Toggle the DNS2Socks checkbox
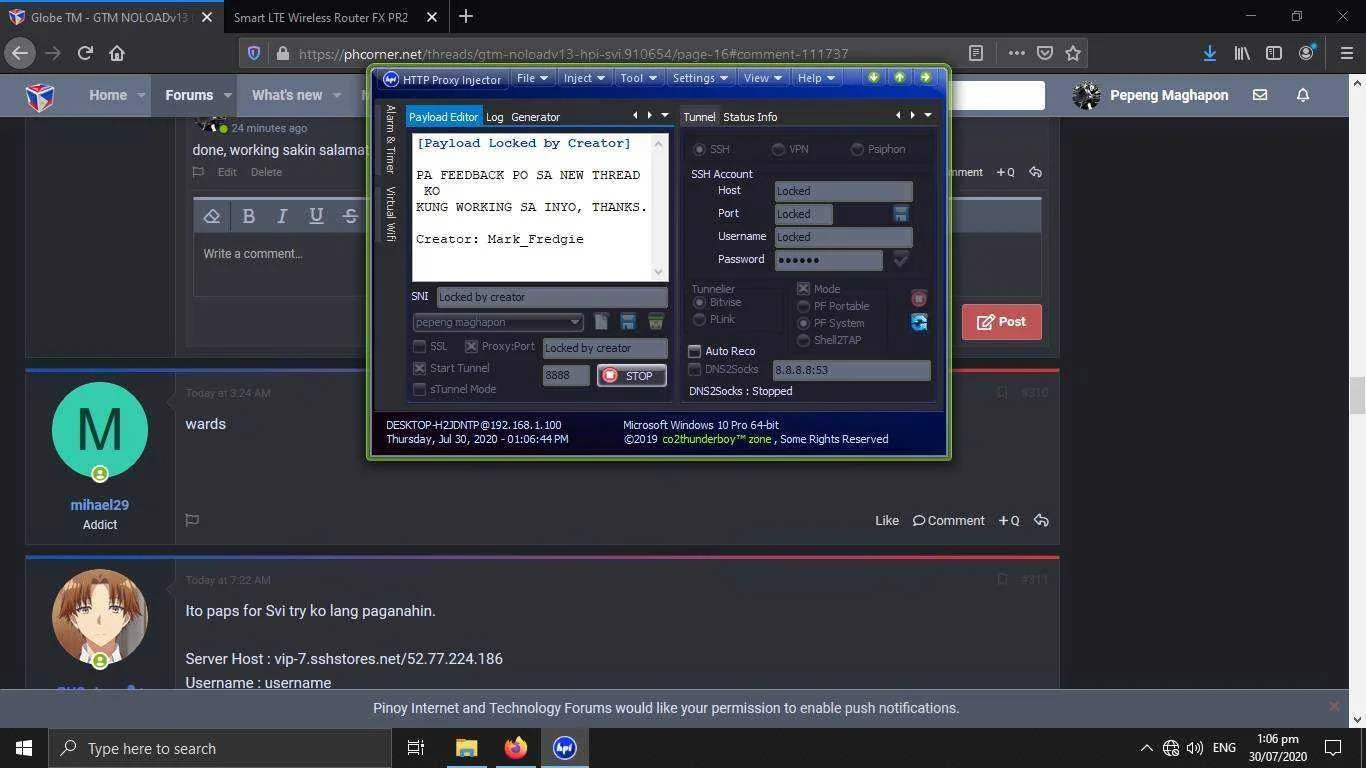The height and width of the screenshot is (768, 1366). point(694,369)
